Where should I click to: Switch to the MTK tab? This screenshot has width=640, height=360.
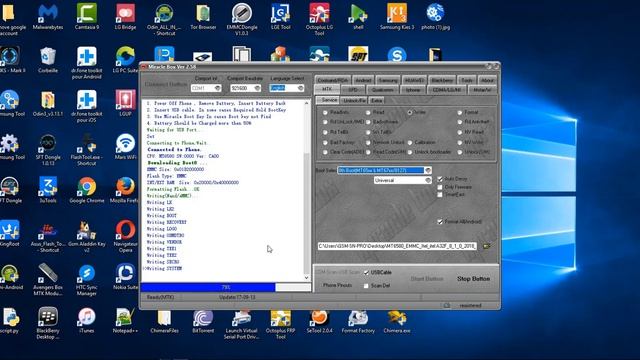click(x=327, y=89)
